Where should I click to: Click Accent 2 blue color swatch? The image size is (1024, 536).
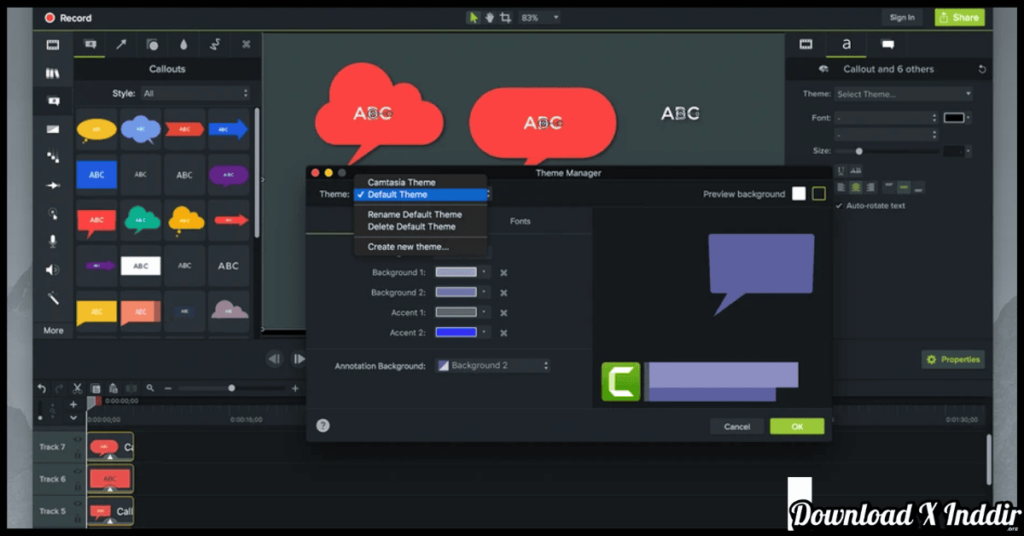456,332
